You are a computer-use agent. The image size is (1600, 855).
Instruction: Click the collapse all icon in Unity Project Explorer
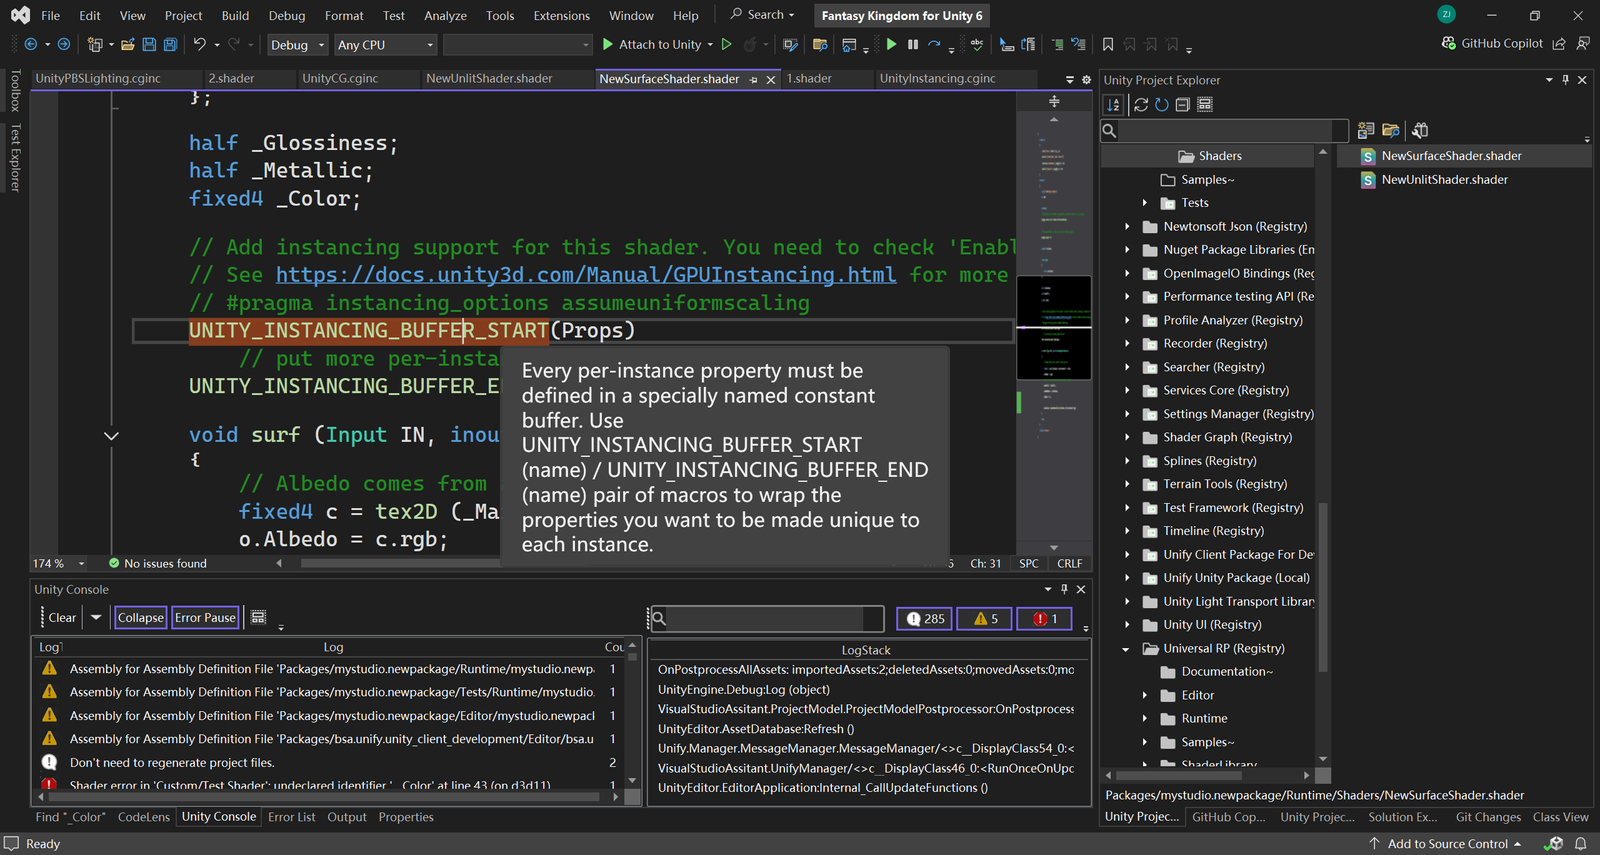(x=1182, y=105)
